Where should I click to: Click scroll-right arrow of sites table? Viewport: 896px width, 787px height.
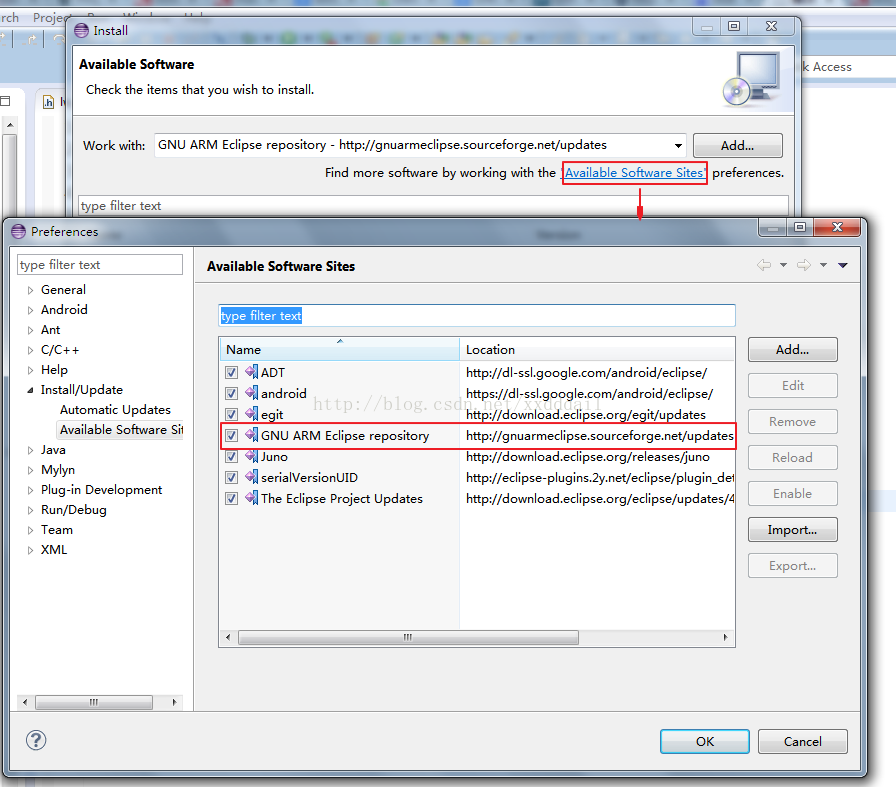click(725, 637)
